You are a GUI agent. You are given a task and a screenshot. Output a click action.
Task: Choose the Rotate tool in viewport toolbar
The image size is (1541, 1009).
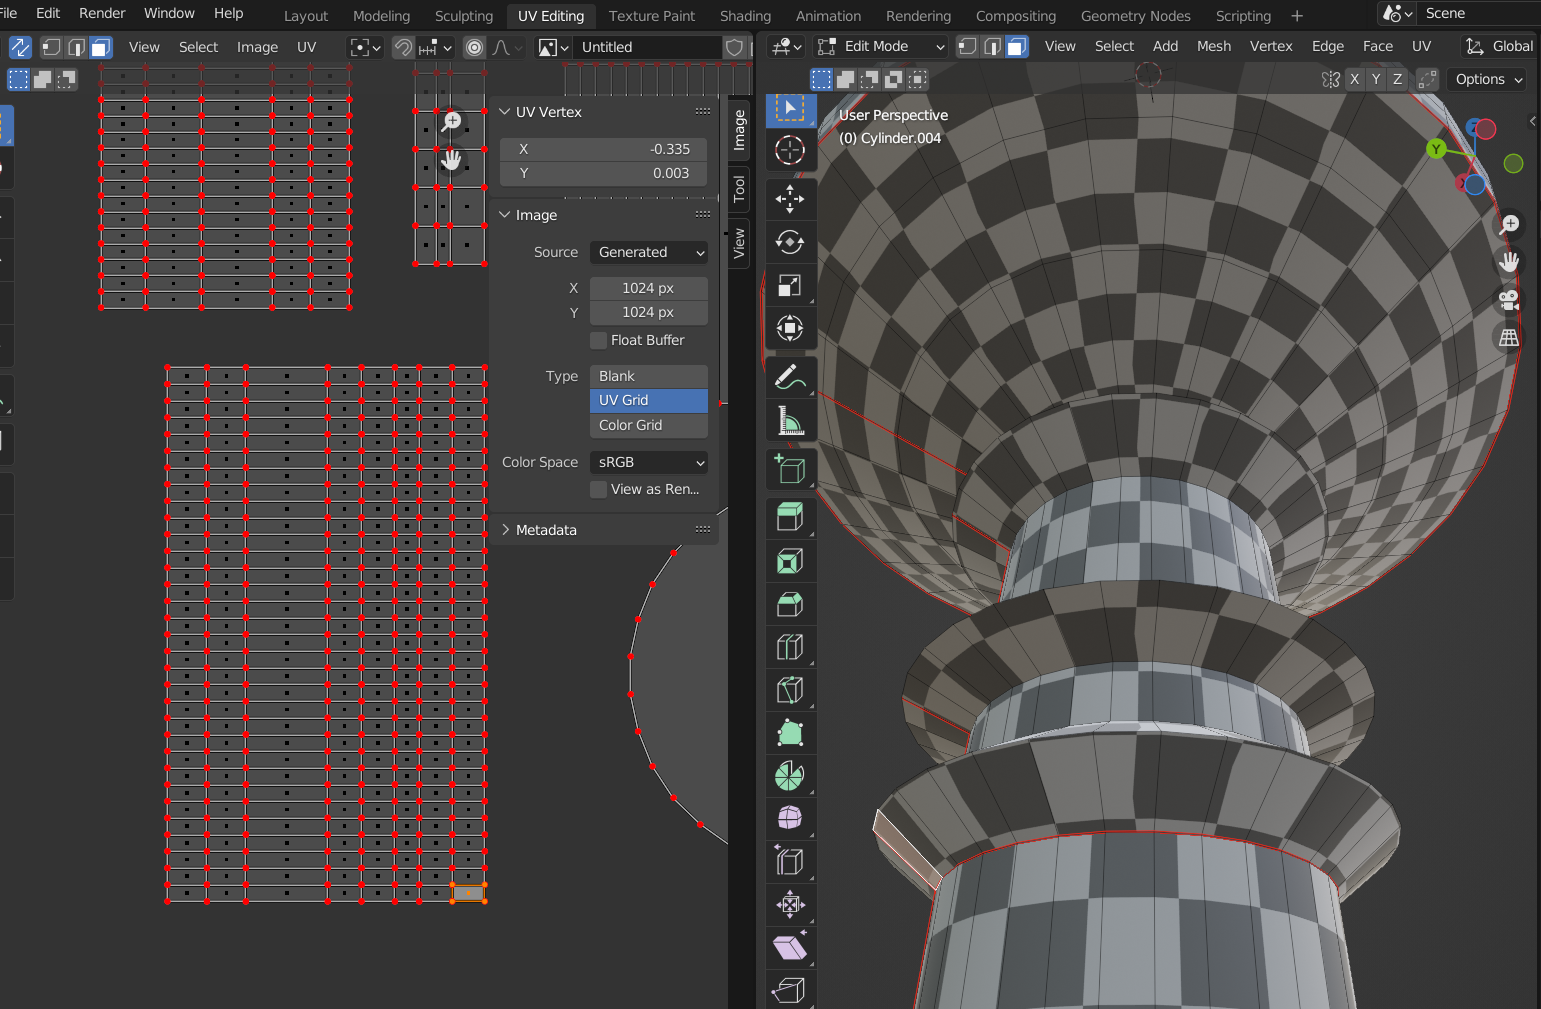(x=790, y=242)
